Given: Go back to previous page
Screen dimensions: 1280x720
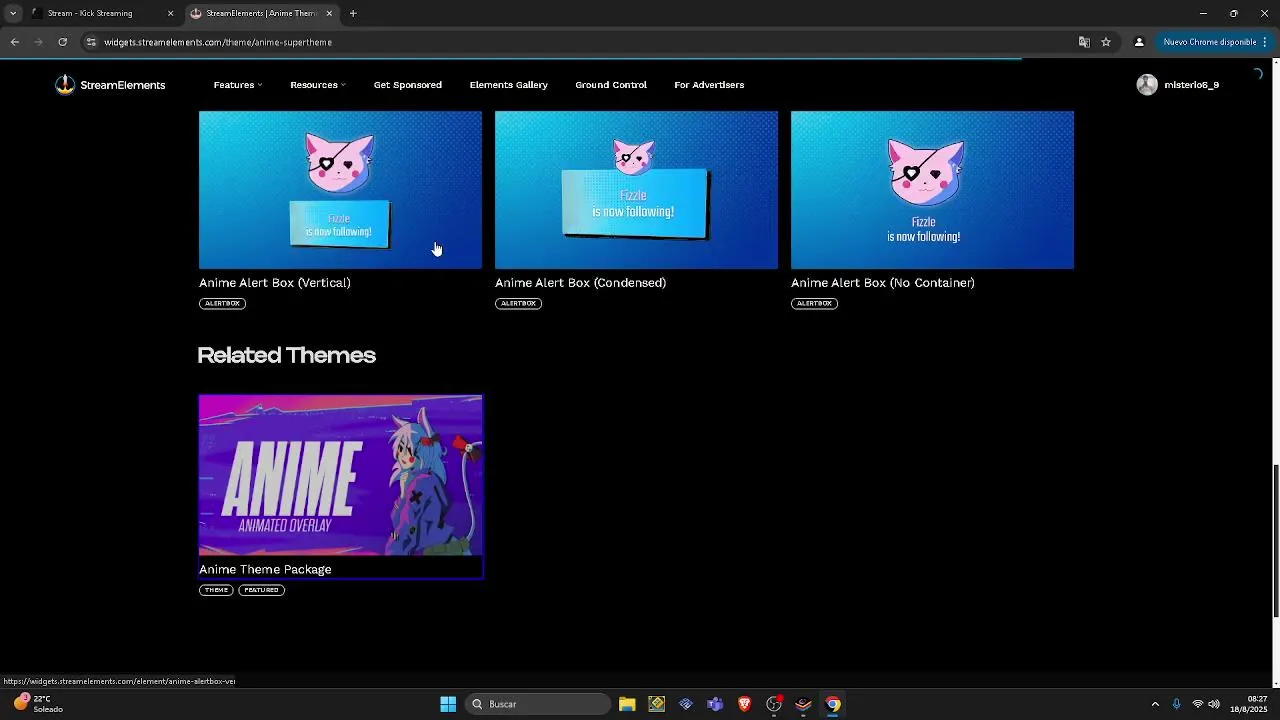Looking at the screenshot, I should tap(14, 42).
